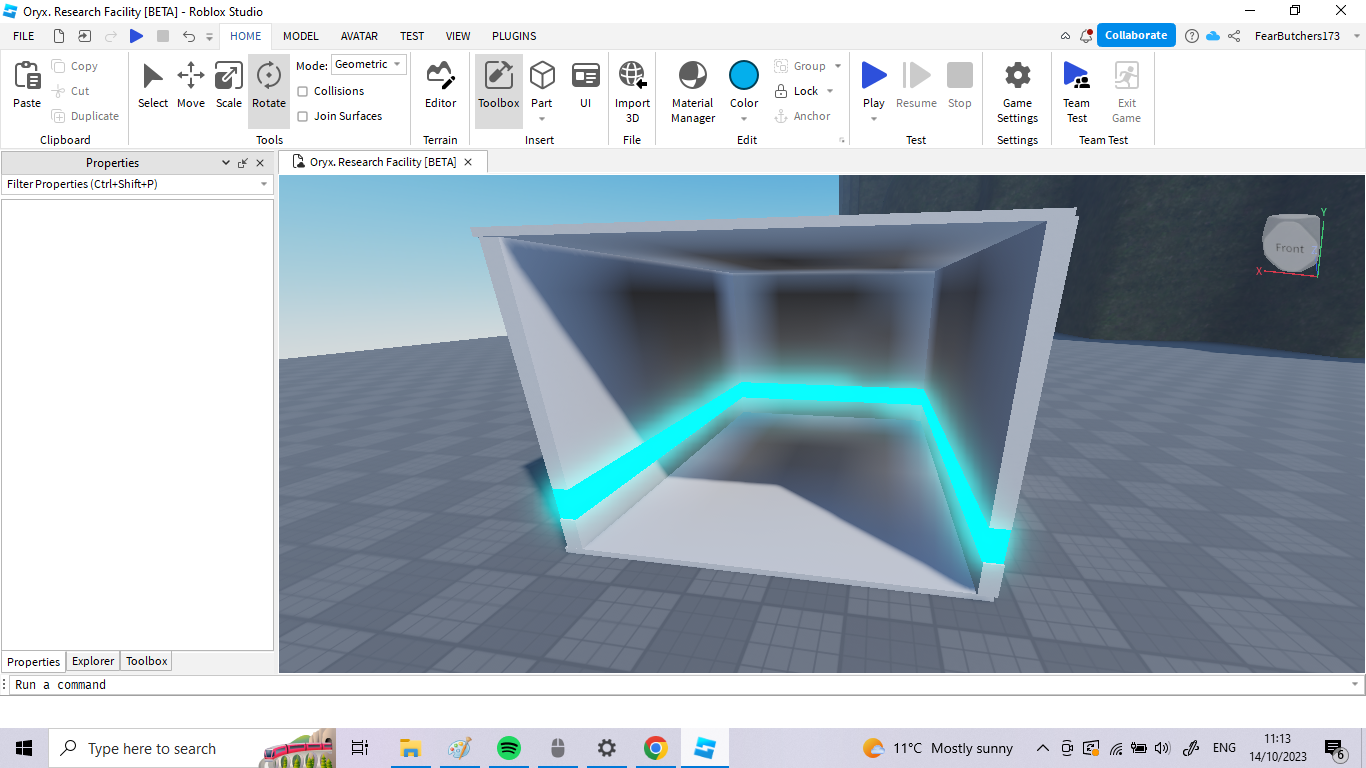Click the open file icon in quick access bar

85,36
